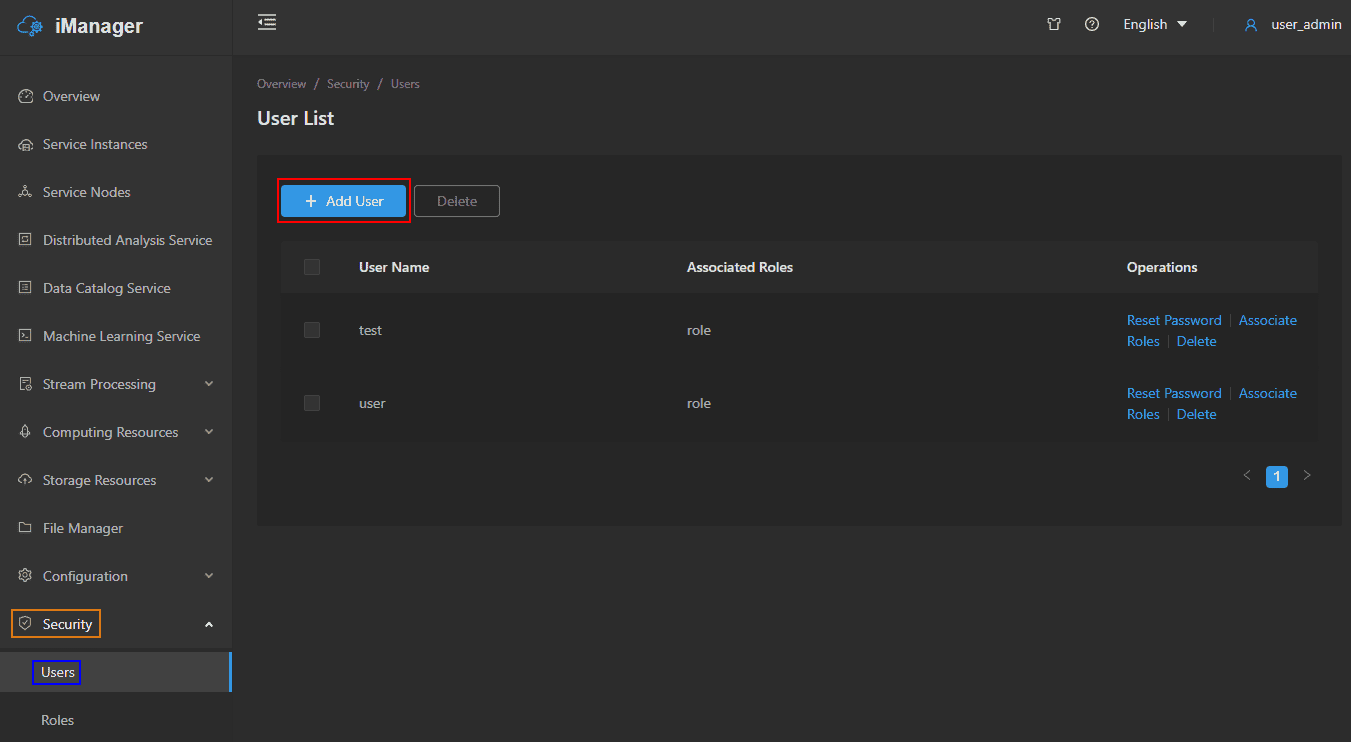The height and width of the screenshot is (742, 1351).
Task: Click the Service Instances sidebar icon
Action: point(26,145)
